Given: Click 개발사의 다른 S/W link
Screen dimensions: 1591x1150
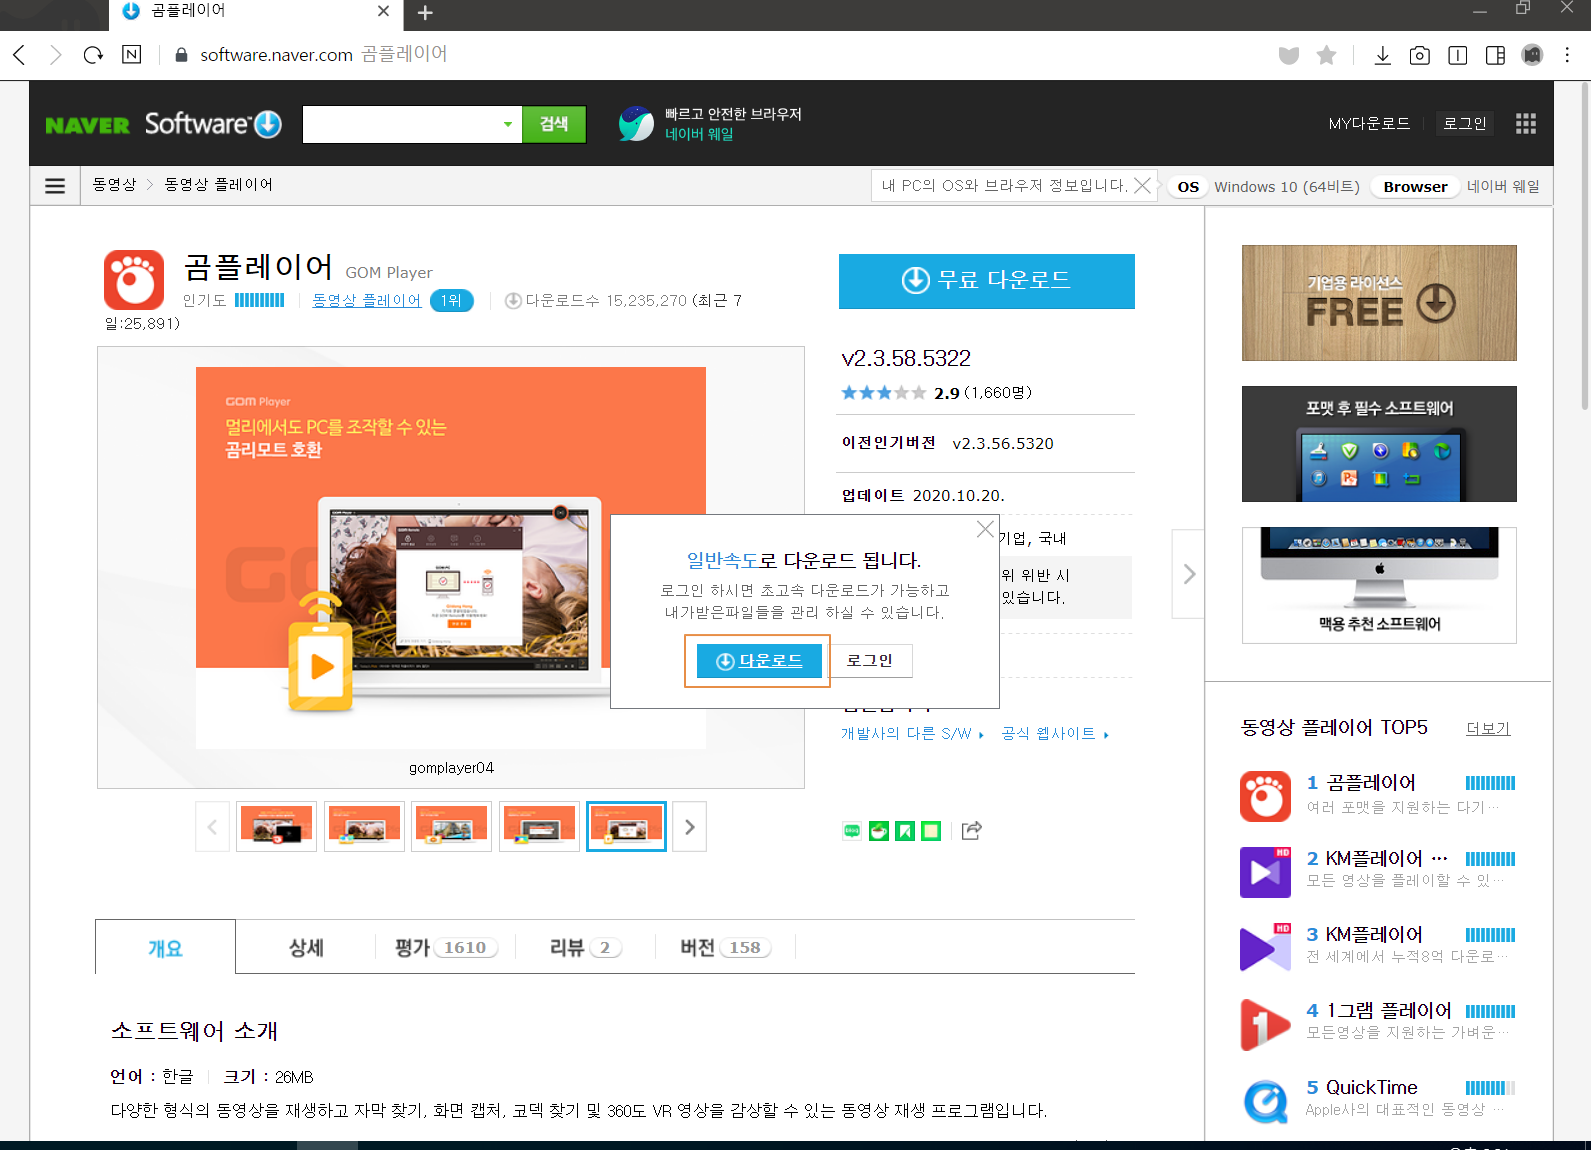Looking at the screenshot, I should [912, 734].
